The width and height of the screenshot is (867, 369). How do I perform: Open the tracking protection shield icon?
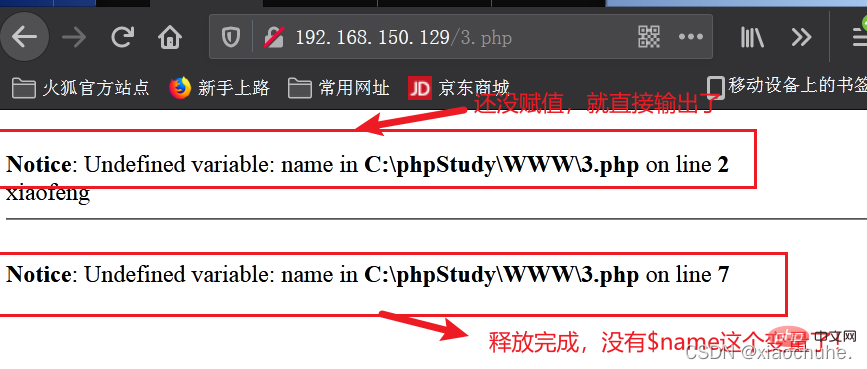pyautogui.click(x=230, y=37)
